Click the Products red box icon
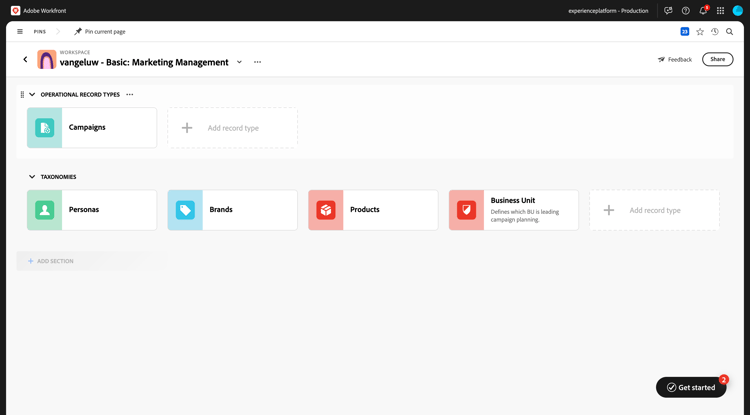 [x=326, y=210]
